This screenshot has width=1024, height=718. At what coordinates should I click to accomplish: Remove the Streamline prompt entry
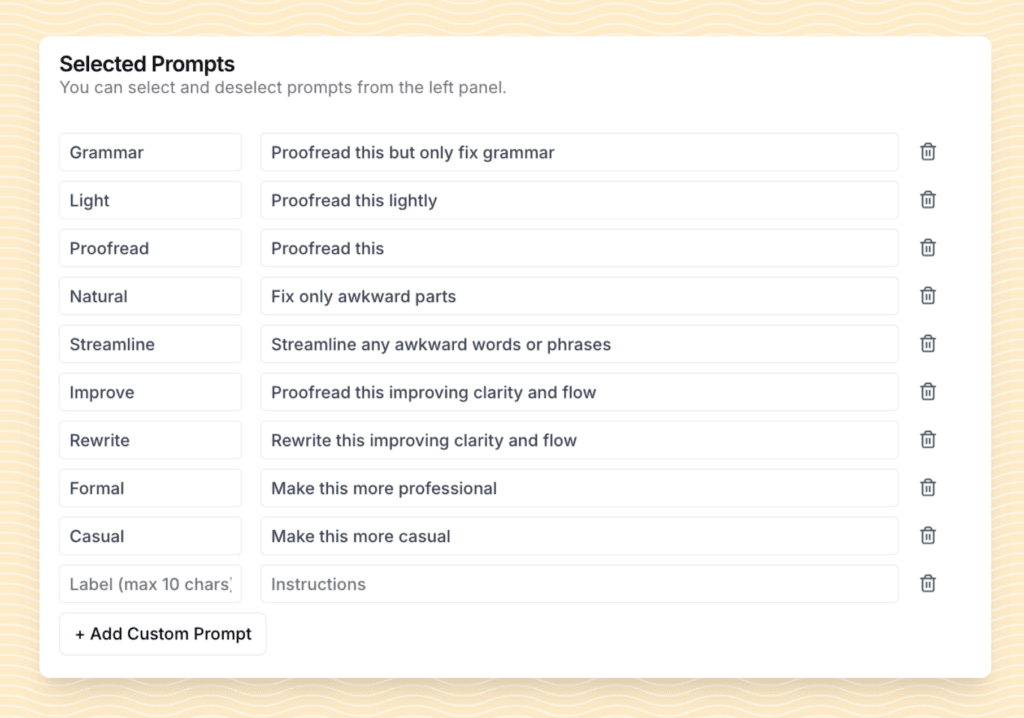[928, 344]
